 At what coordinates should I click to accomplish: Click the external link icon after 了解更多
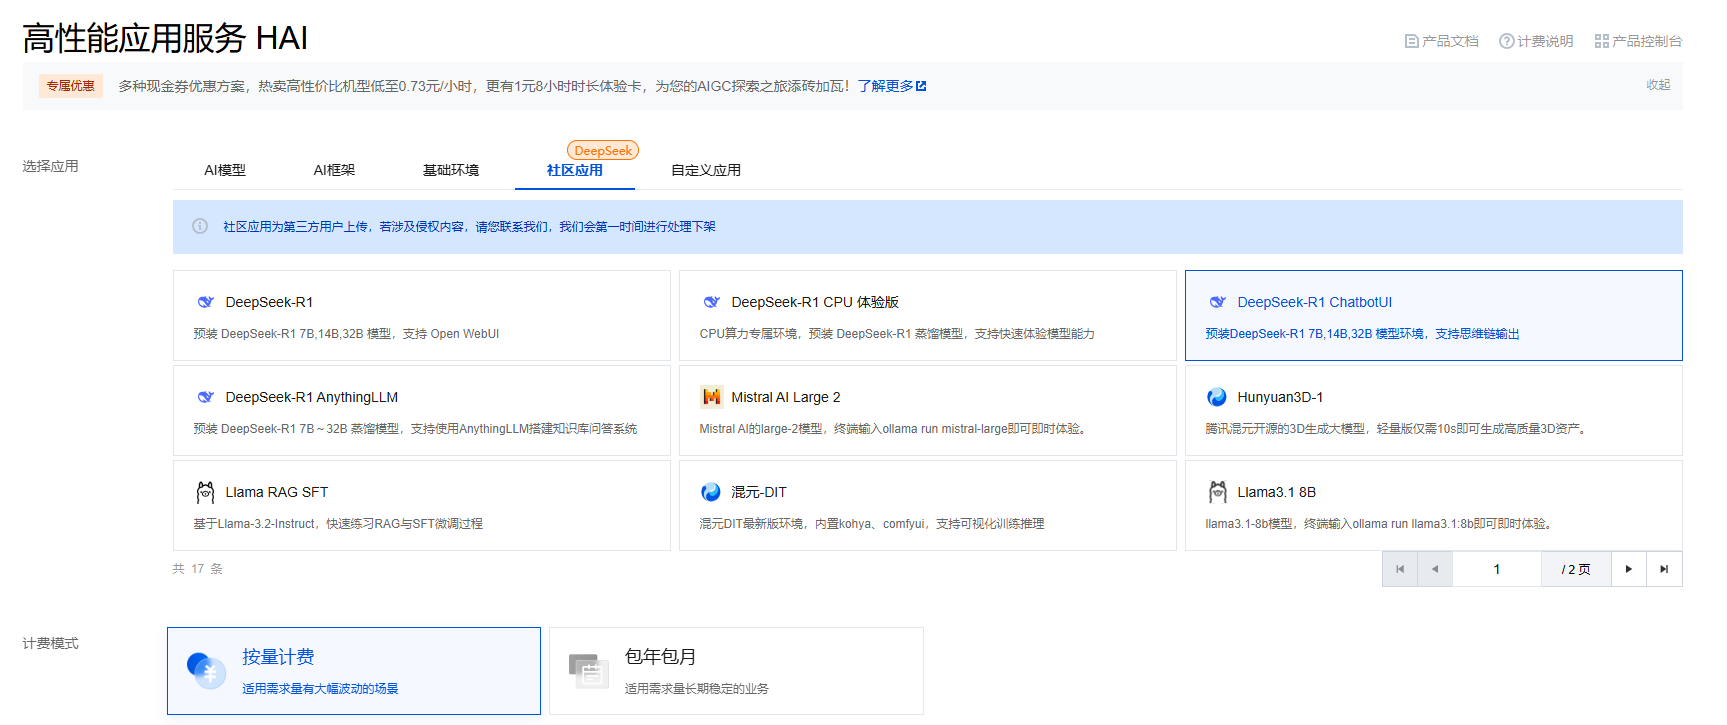pyautogui.click(x=921, y=86)
